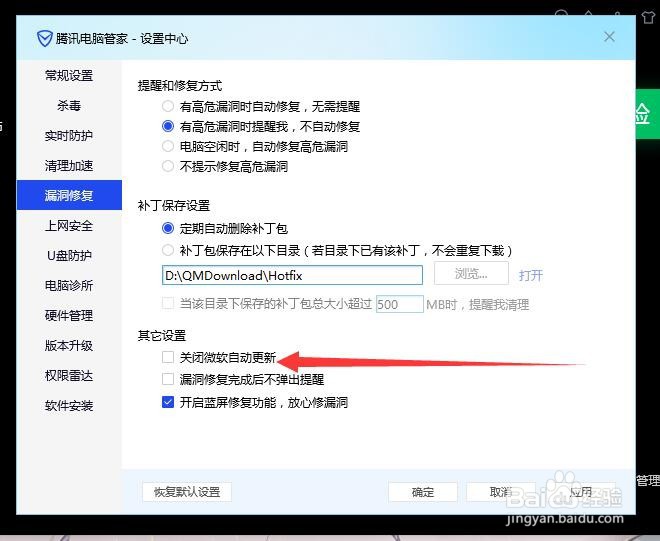Image resolution: width=660 pixels, height=541 pixels.
Task: Click the 应用 button
Action: click(581, 492)
